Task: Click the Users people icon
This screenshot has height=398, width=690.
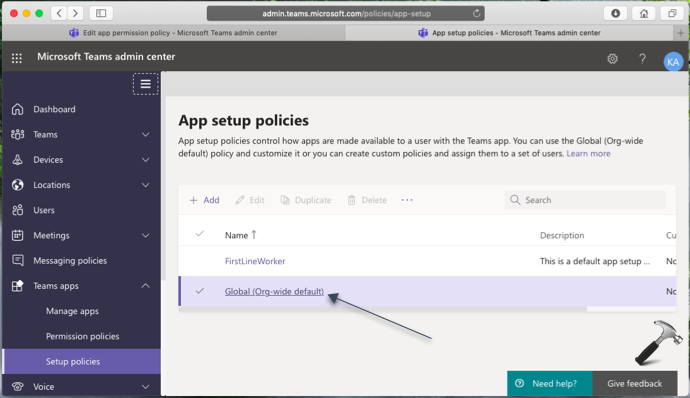Action: tap(18, 210)
